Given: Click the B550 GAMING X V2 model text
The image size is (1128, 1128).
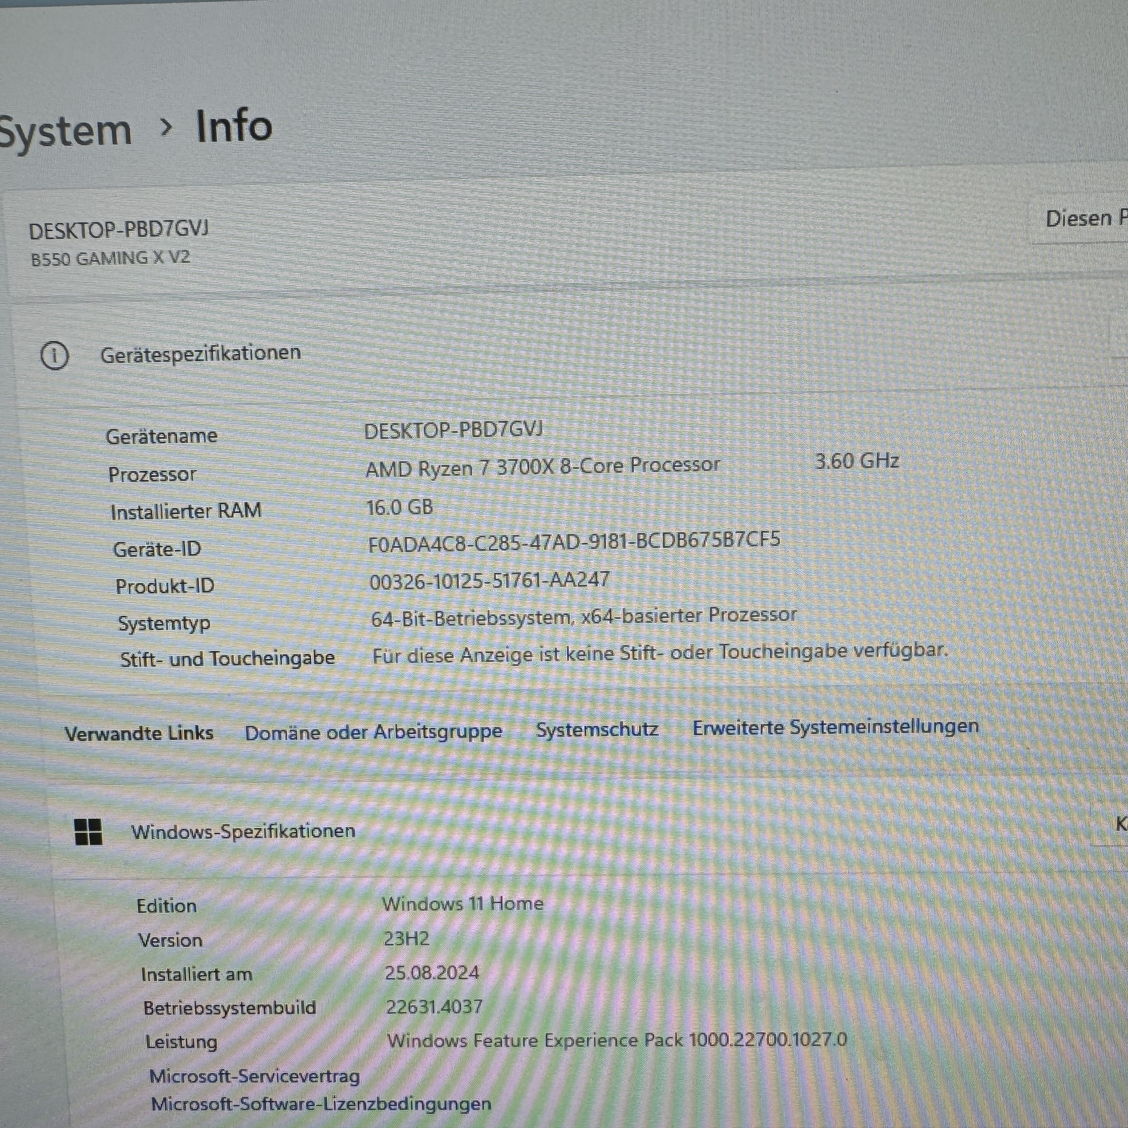Looking at the screenshot, I should 110,258.
